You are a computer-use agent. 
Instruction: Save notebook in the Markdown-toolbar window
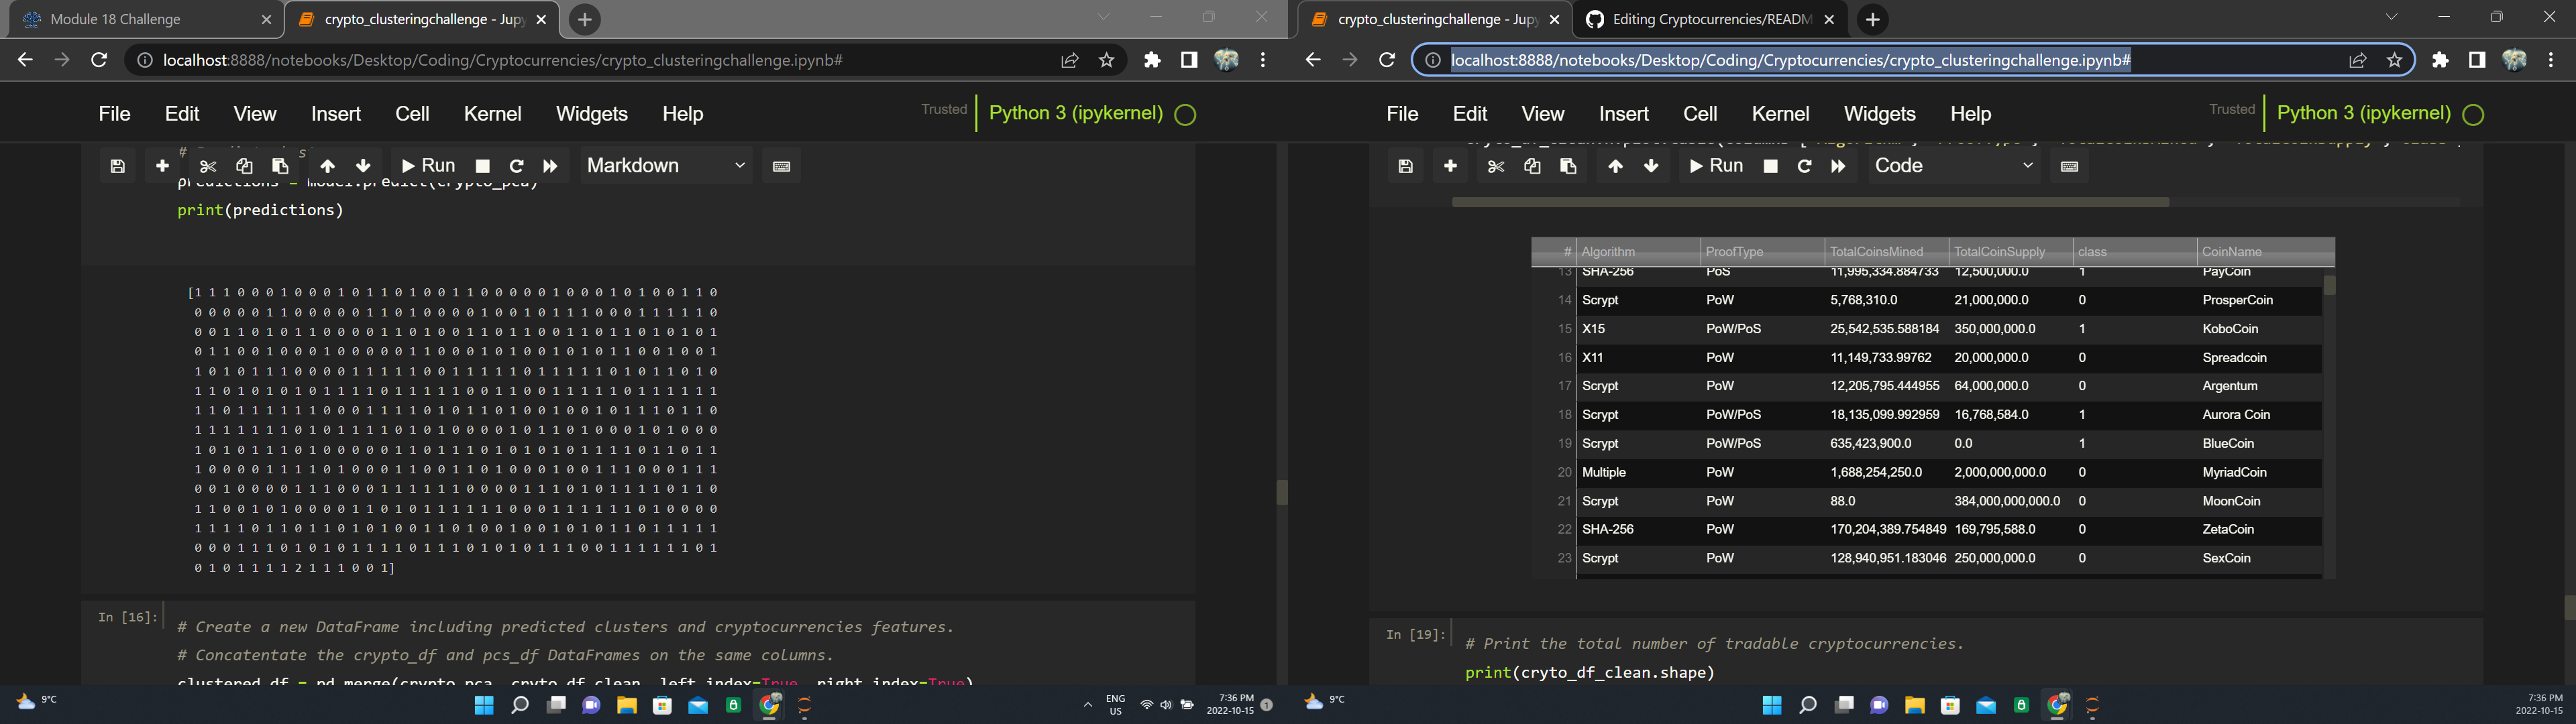pos(118,166)
